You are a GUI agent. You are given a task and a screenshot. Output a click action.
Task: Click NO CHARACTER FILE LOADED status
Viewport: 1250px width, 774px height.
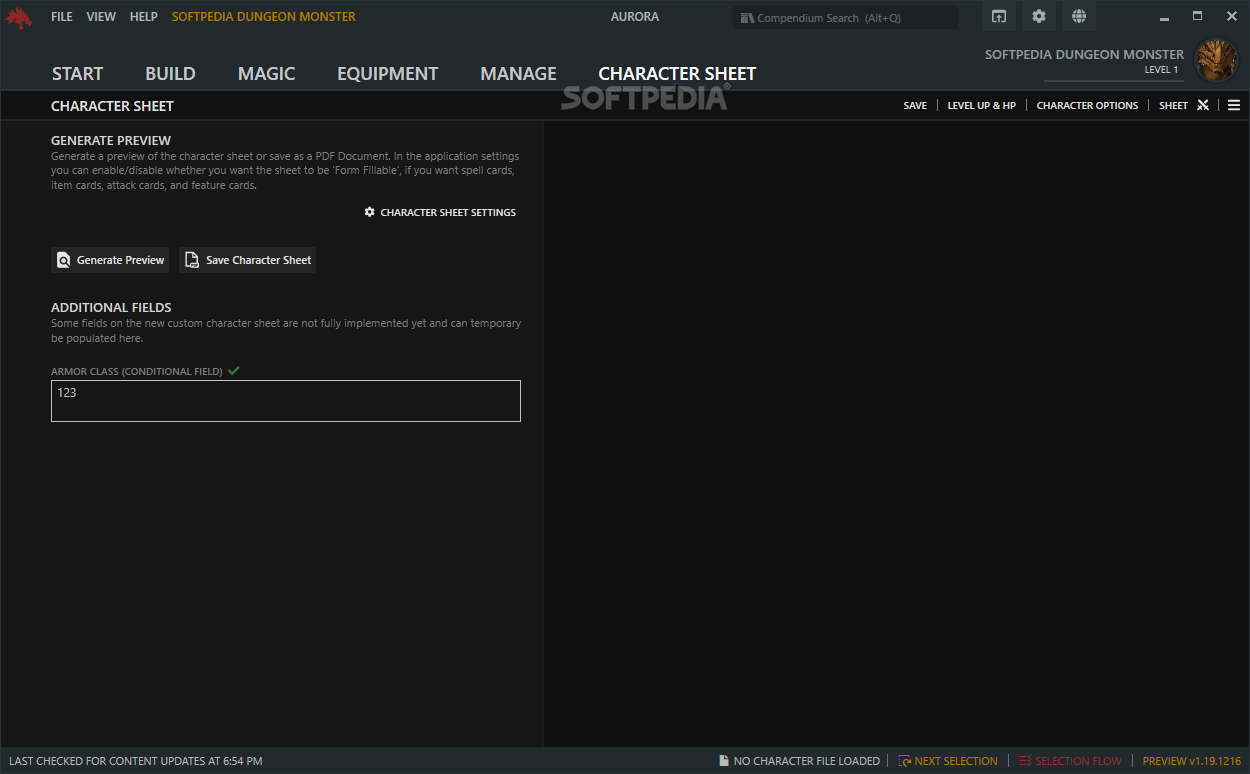click(799, 761)
